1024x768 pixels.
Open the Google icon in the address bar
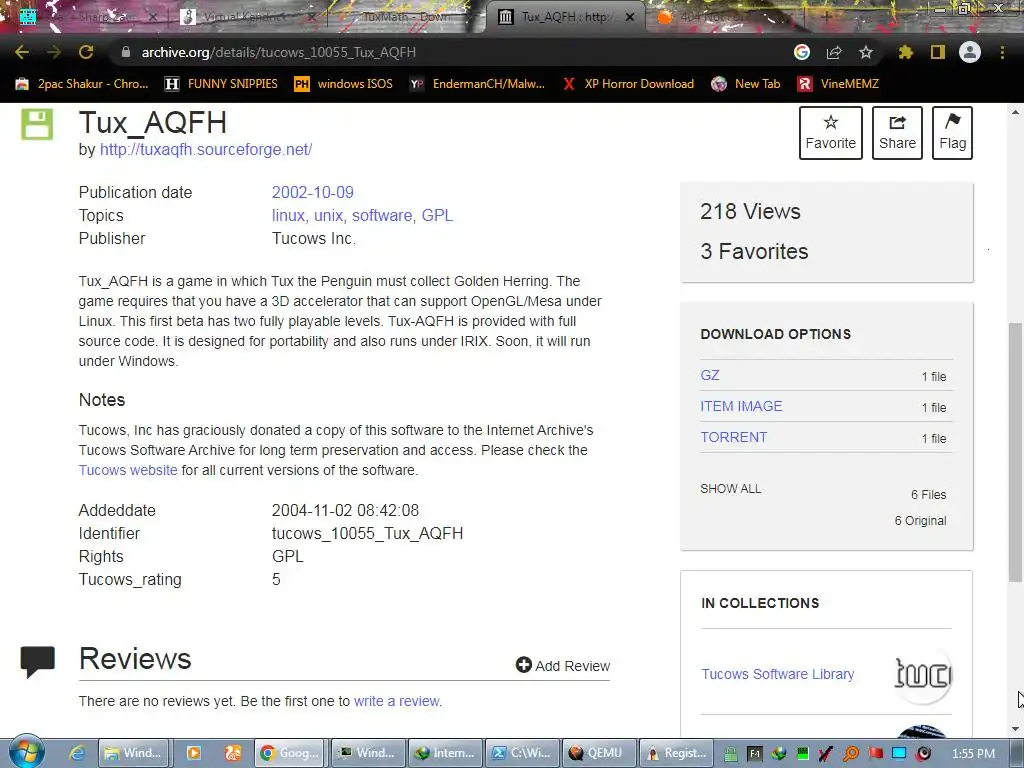click(x=802, y=52)
